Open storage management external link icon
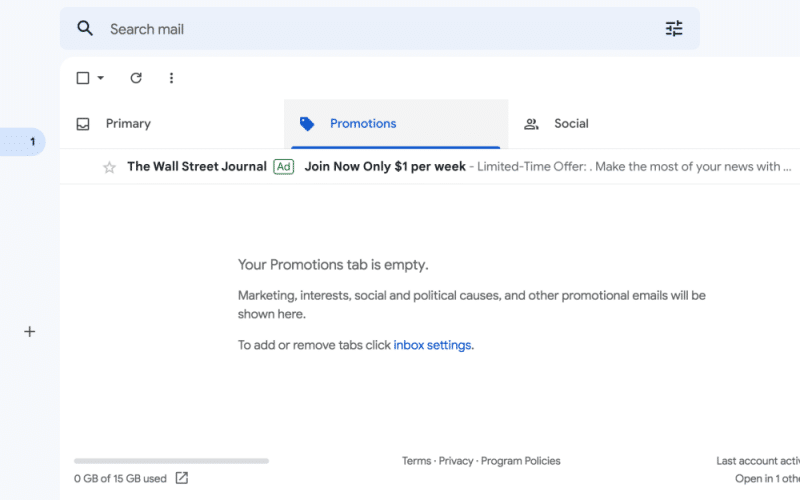 (x=182, y=478)
